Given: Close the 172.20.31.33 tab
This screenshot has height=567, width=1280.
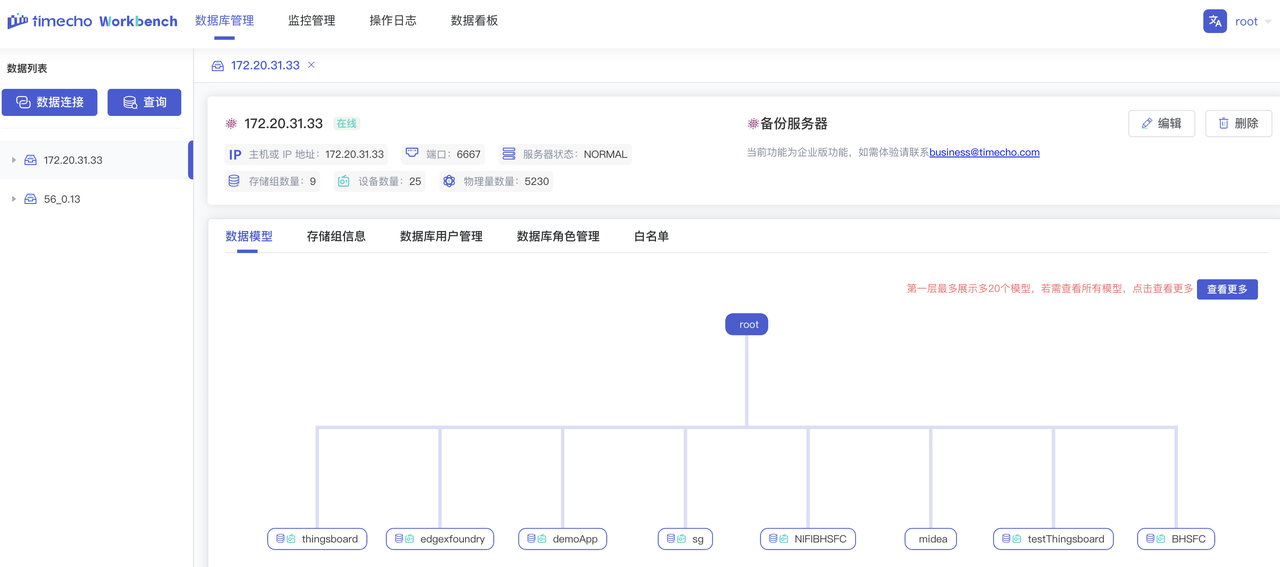Looking at the screenshot, I should 311,65.
